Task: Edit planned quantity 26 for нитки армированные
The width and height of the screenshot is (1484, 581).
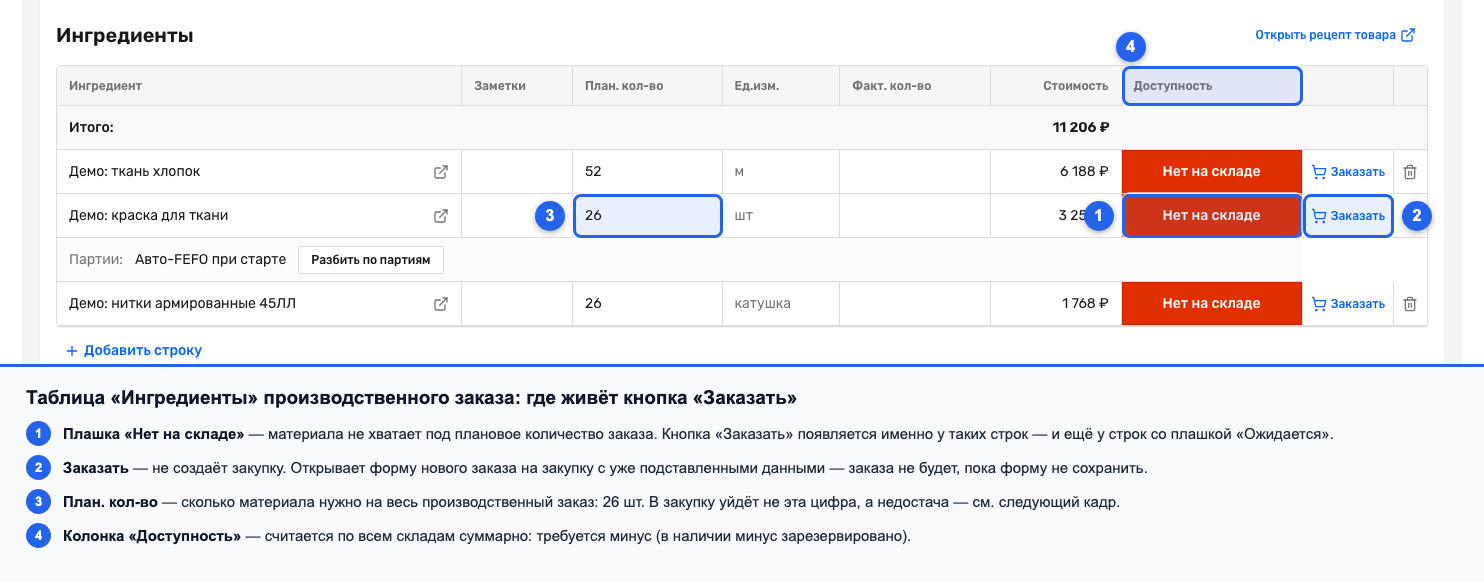Action: coord(647,304)
